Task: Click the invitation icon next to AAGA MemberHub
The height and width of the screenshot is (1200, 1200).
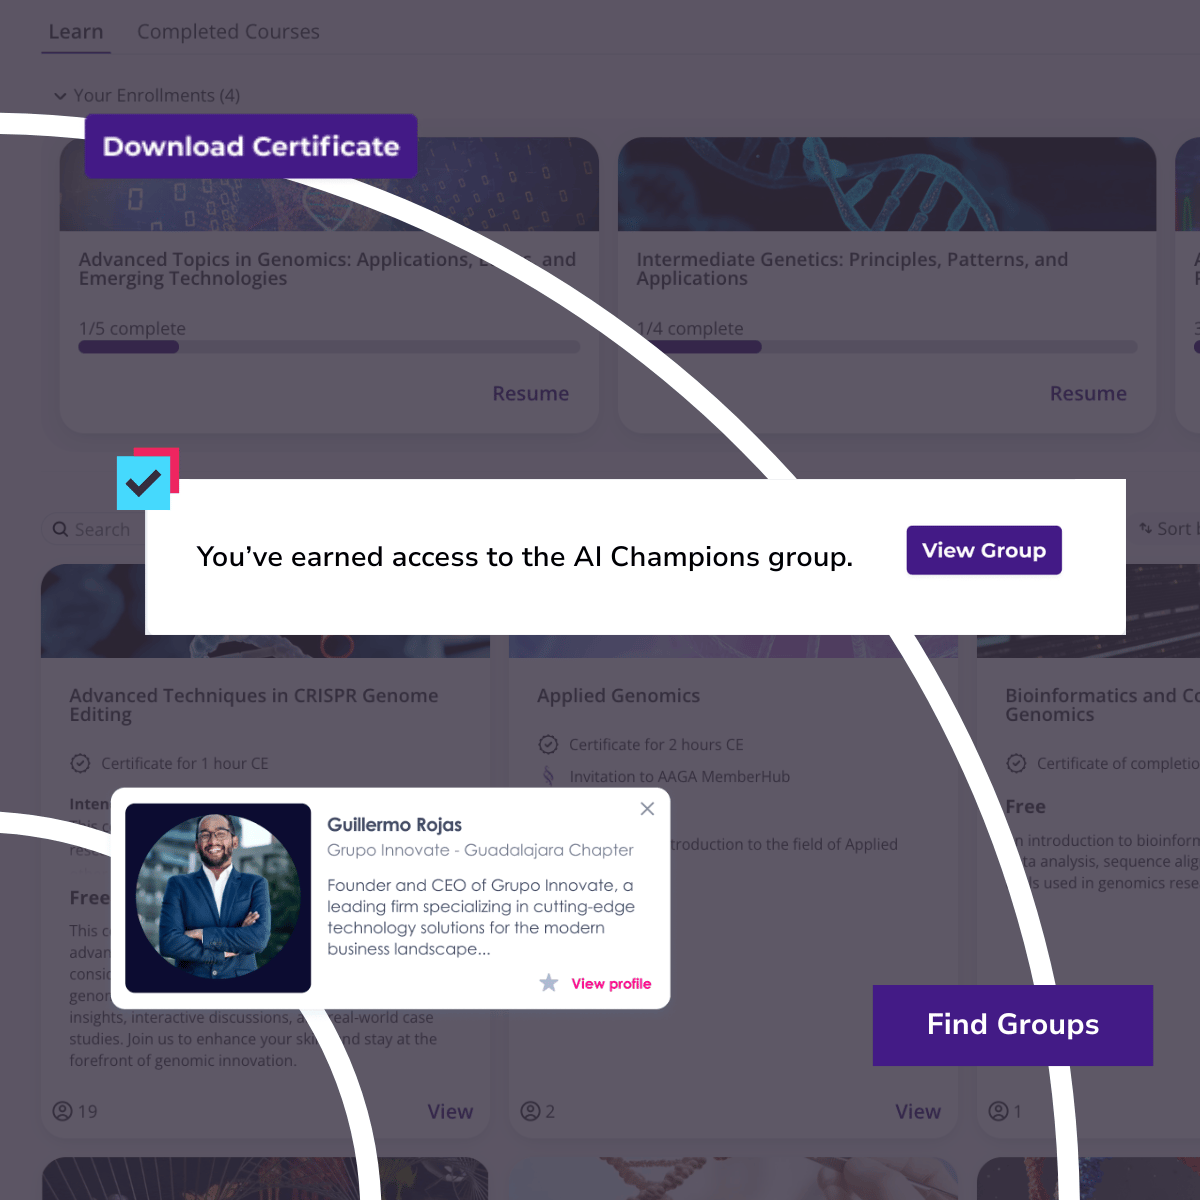Action: [548, 776]
